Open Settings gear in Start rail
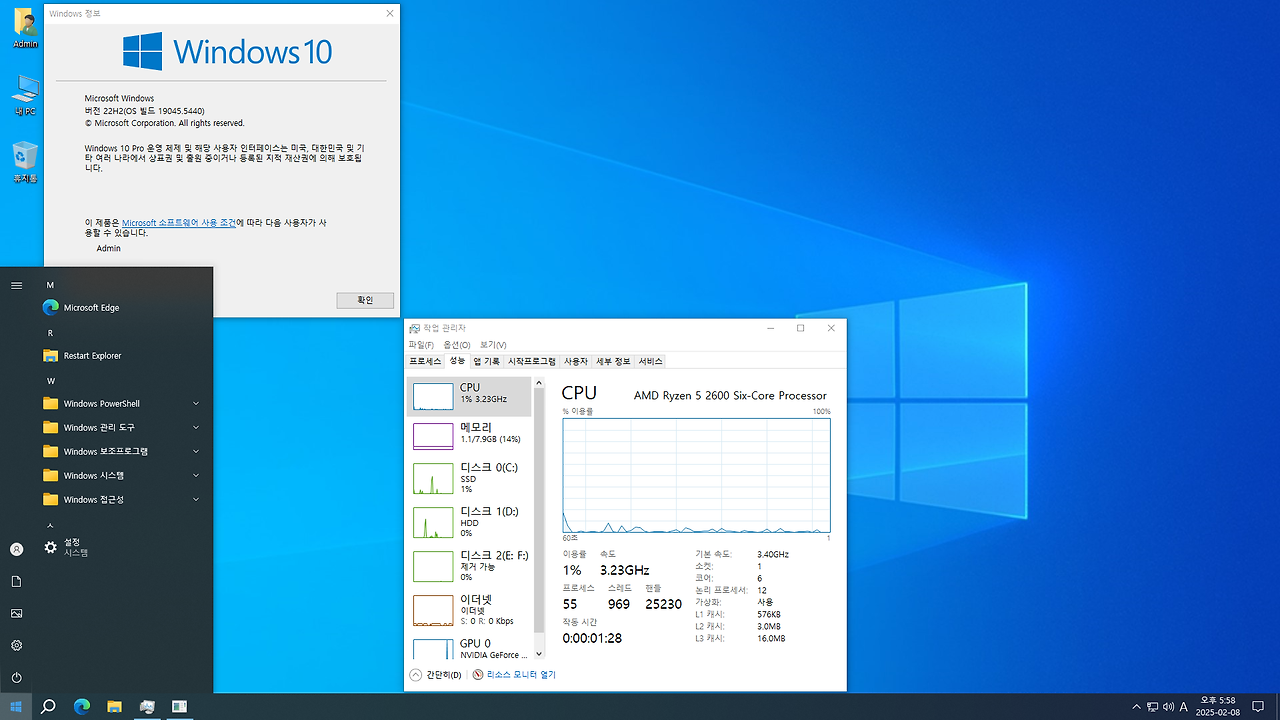 pyautogui.click(x=16, y=645)
